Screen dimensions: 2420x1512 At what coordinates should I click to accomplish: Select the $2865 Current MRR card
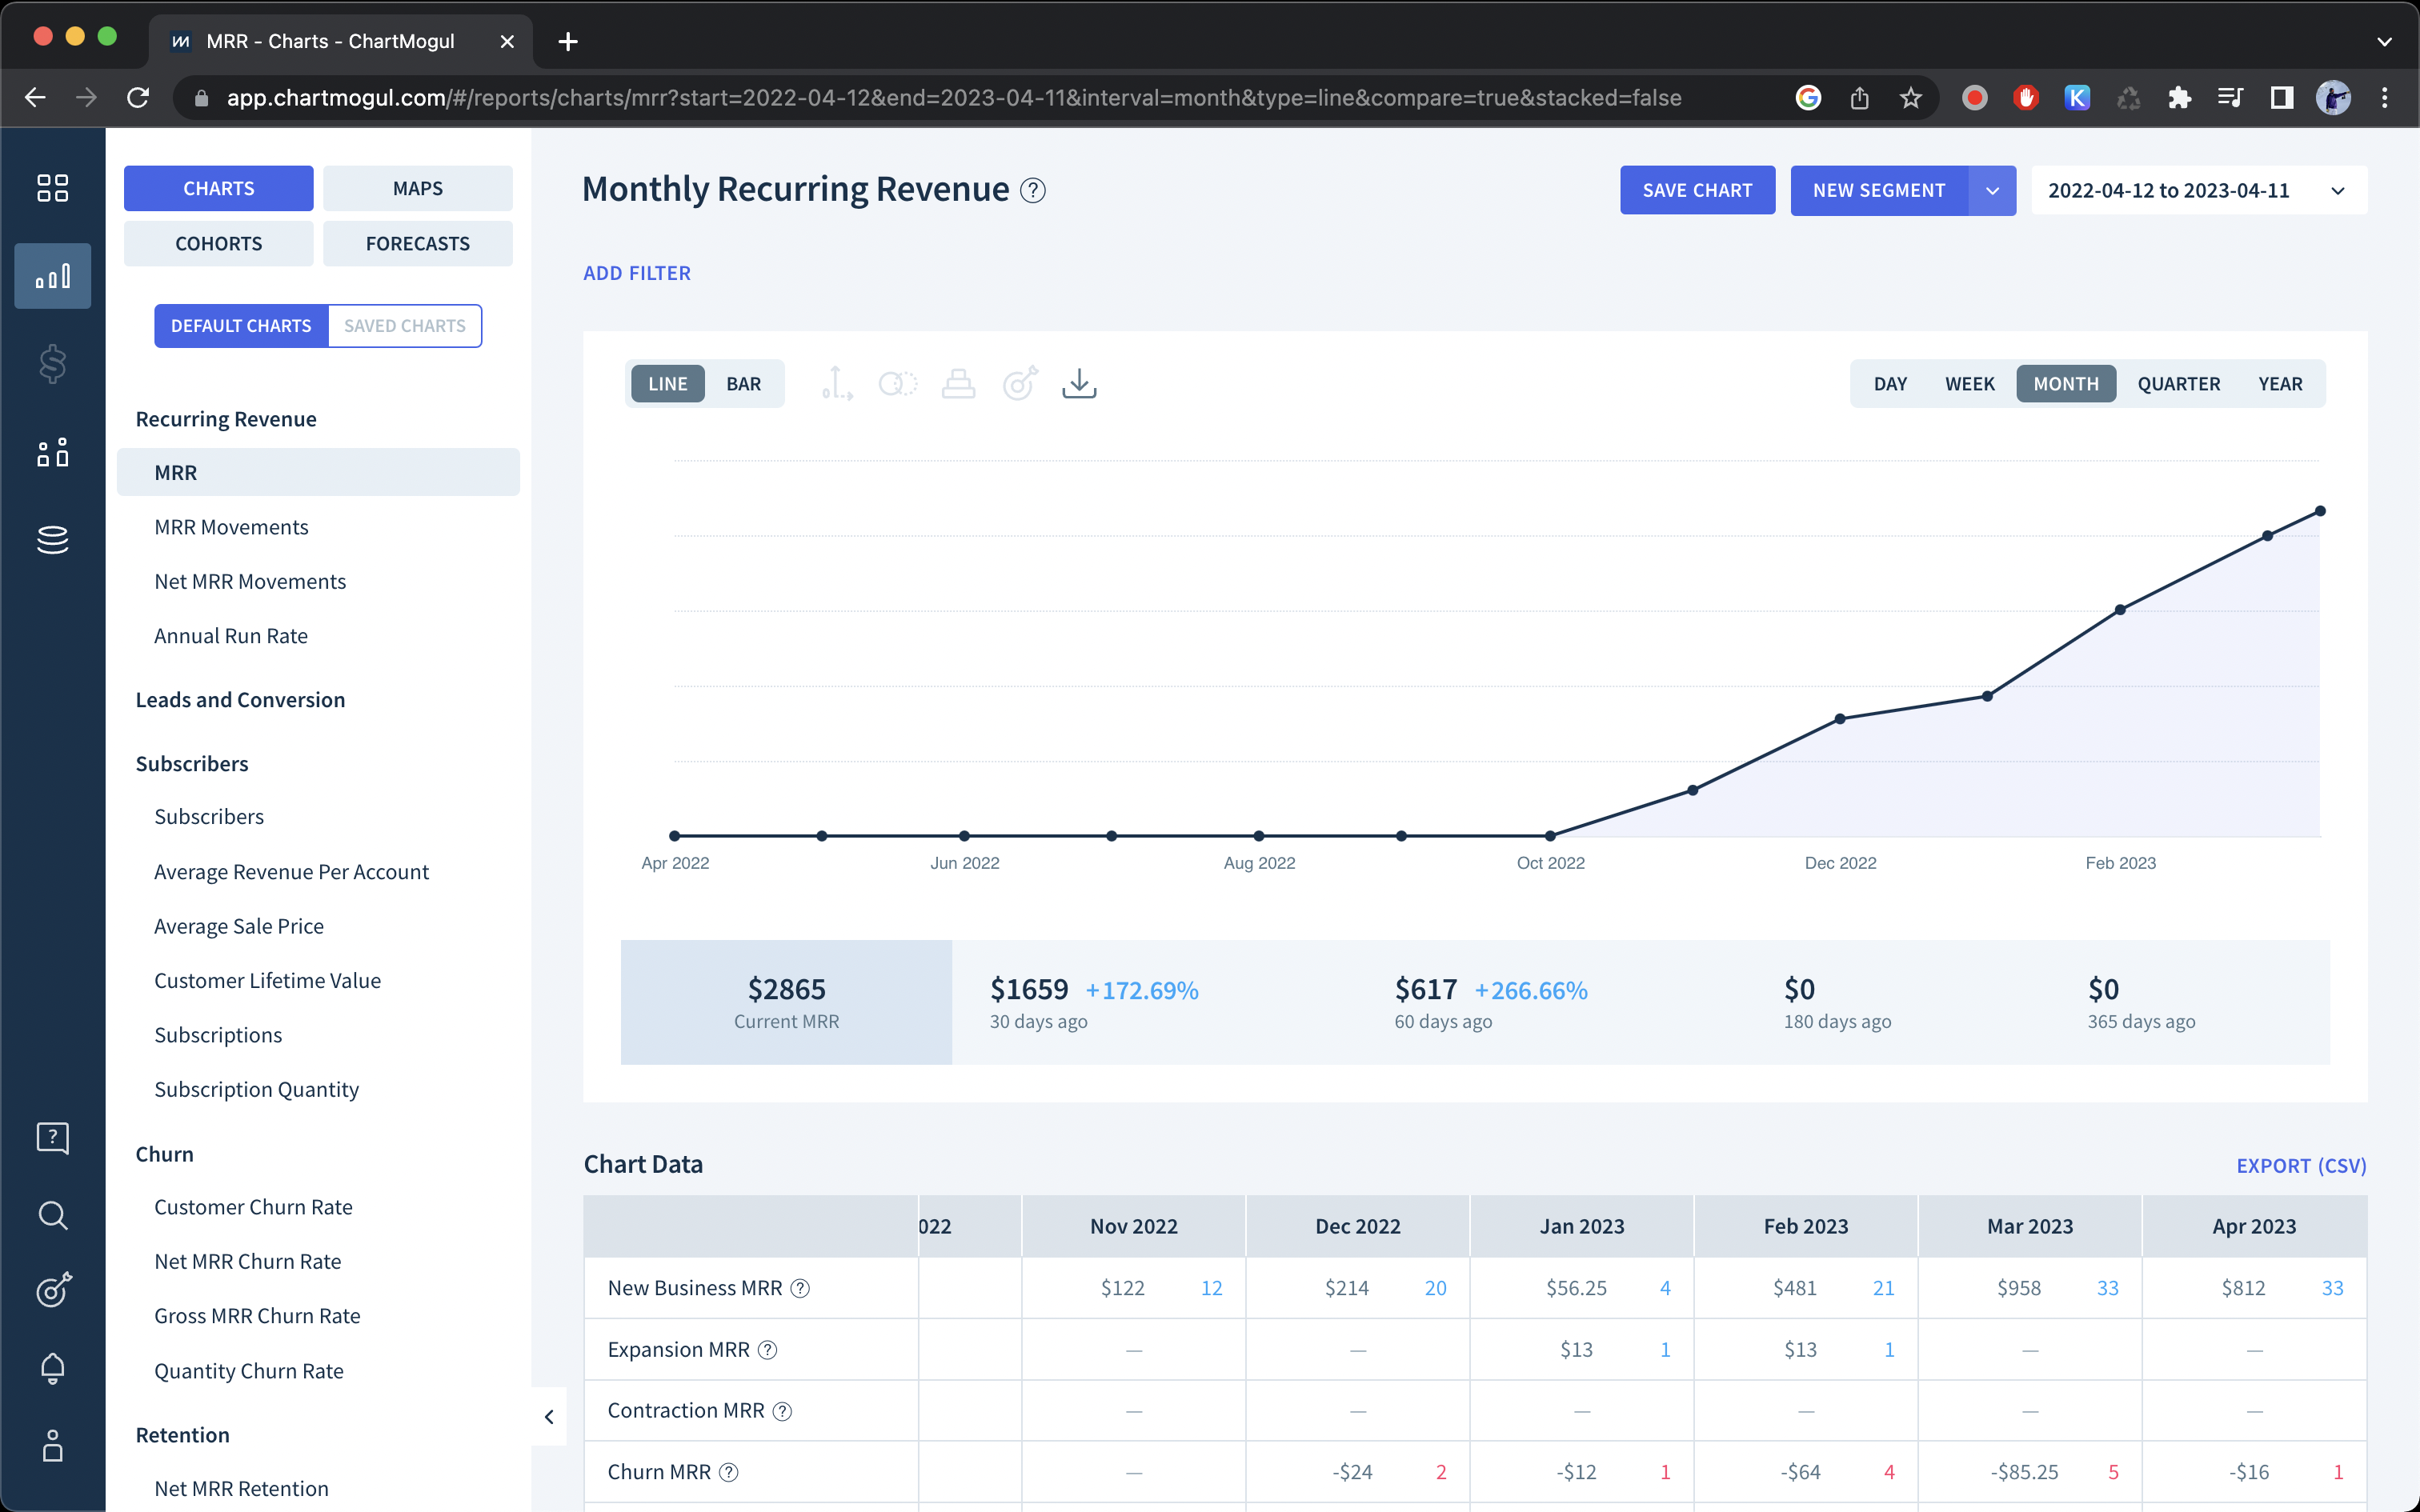[786, 1002]
